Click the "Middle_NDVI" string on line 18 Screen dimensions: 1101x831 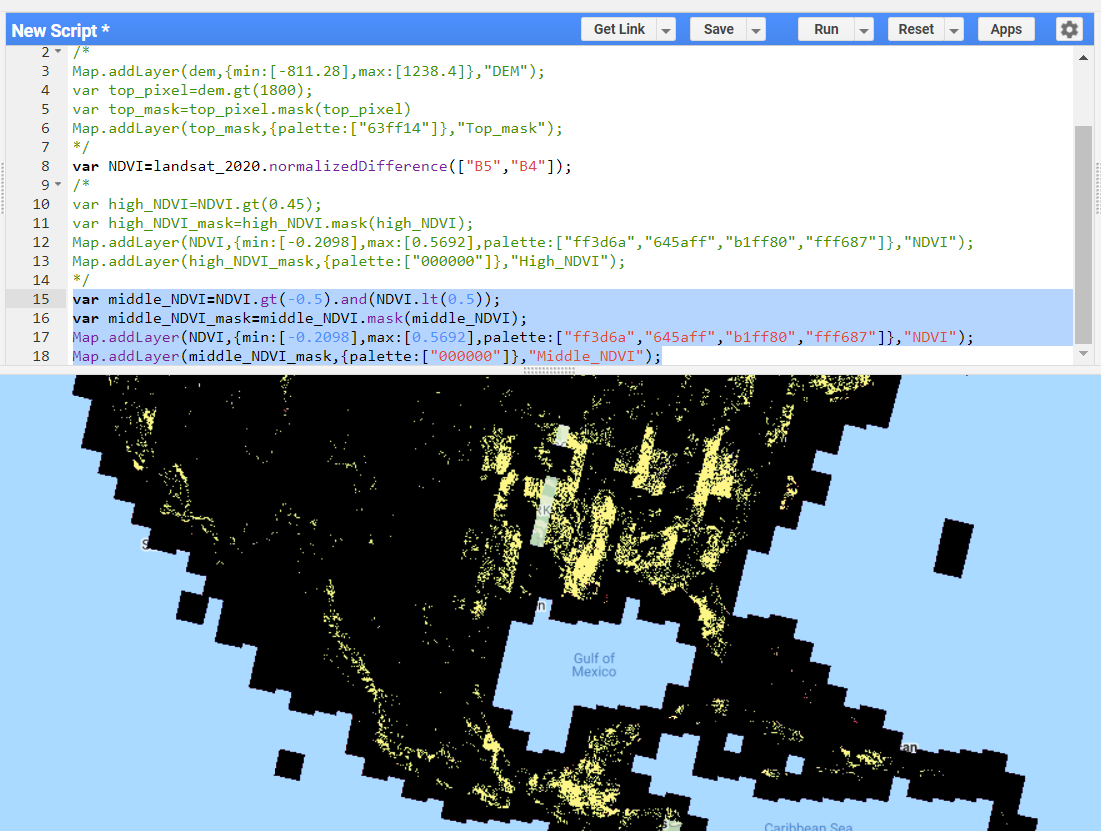586,356
